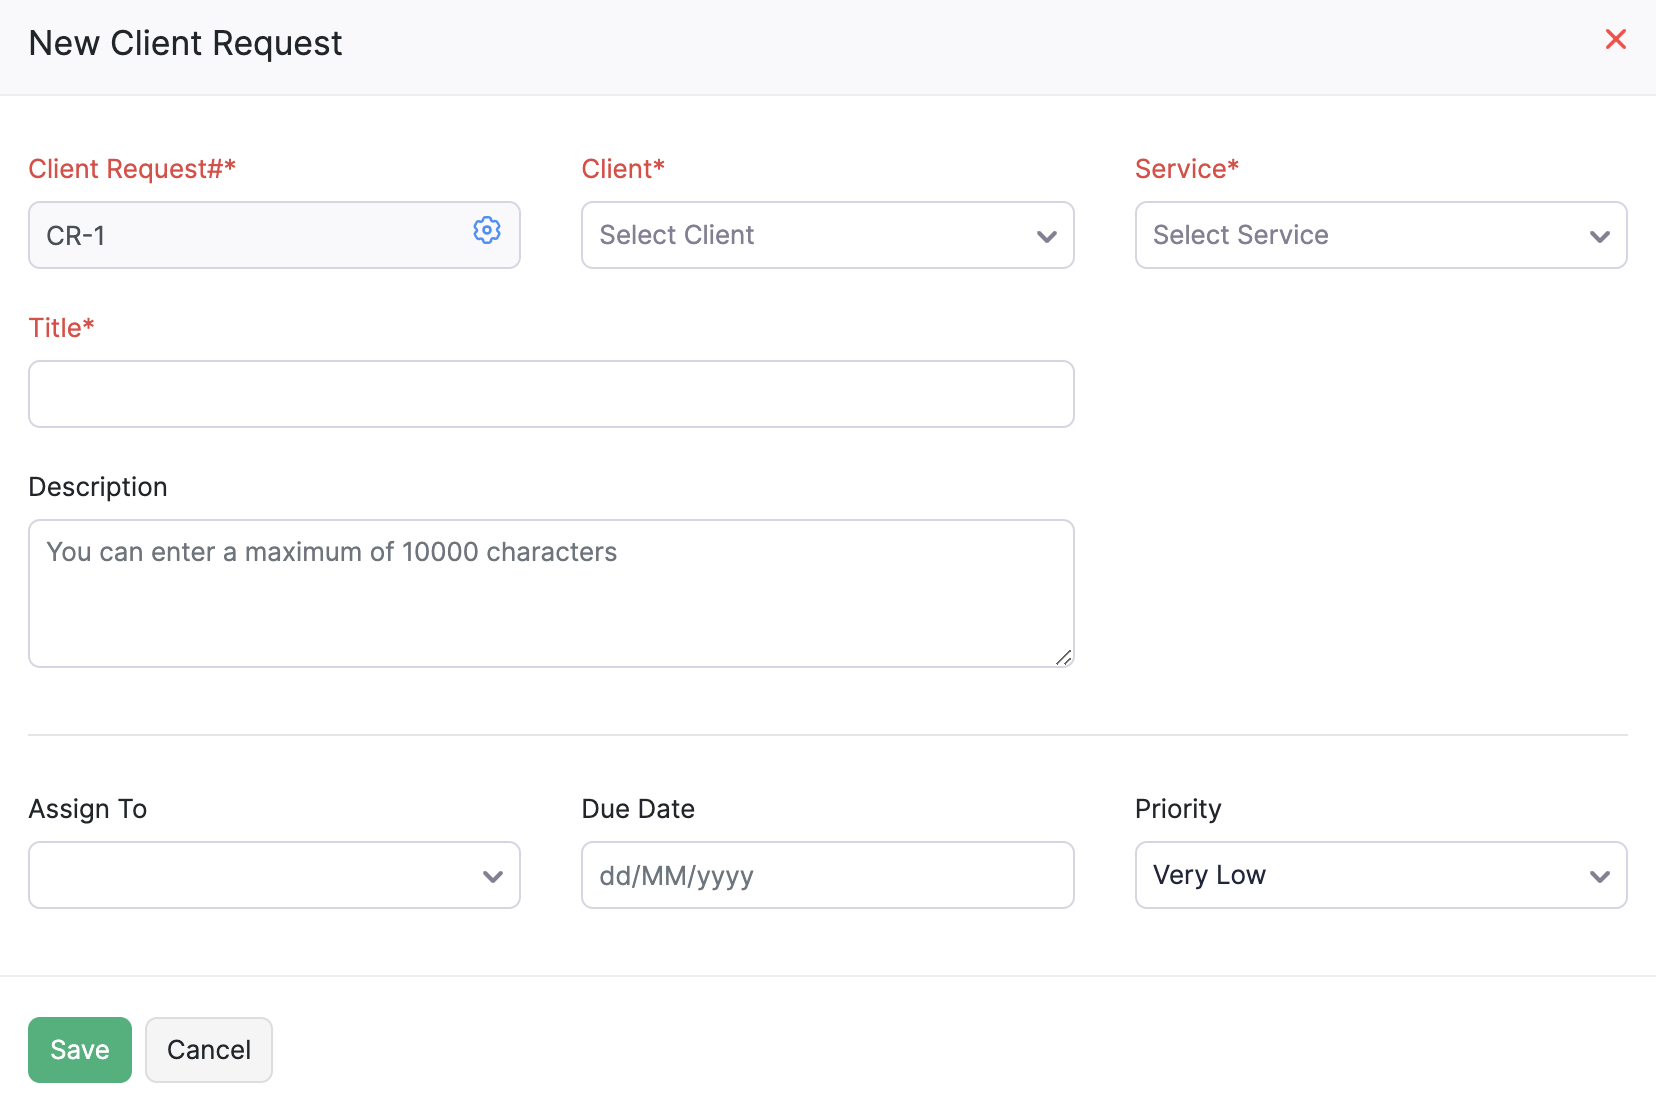
Task: Click the Save button
Action: click(x=79, y=1049)
